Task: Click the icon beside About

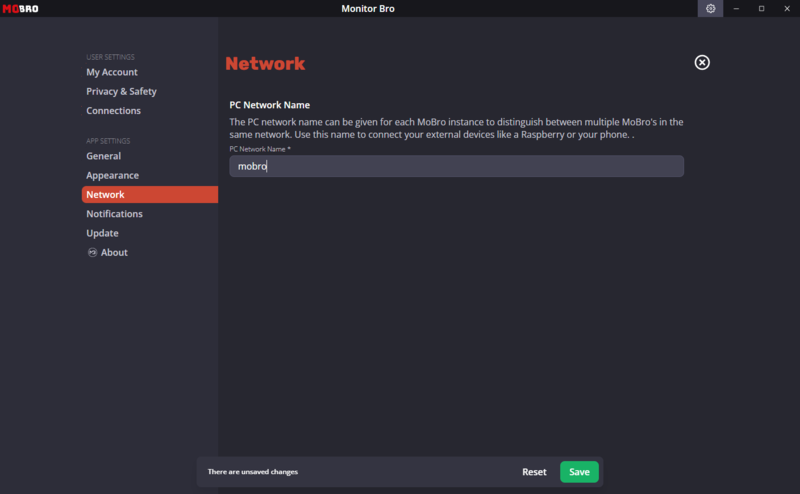Action: coord(92,252)
